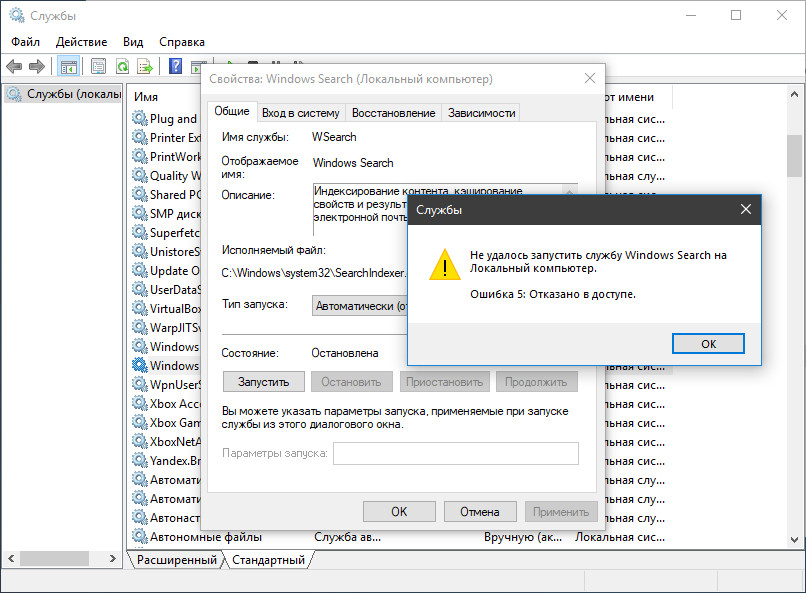Toggle the show/hide console tree toolbar icon
Screen dimensions: 806x593
click(x=68, y=66)
